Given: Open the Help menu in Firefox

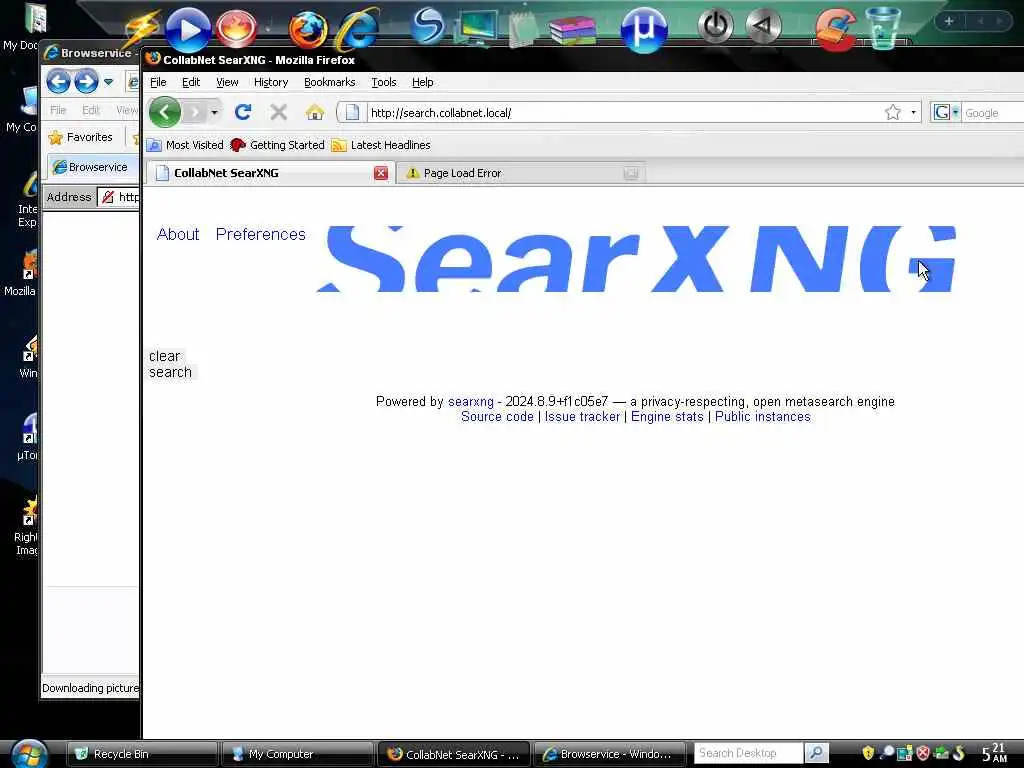Looking at the screenshot, I should pos(423,82).
